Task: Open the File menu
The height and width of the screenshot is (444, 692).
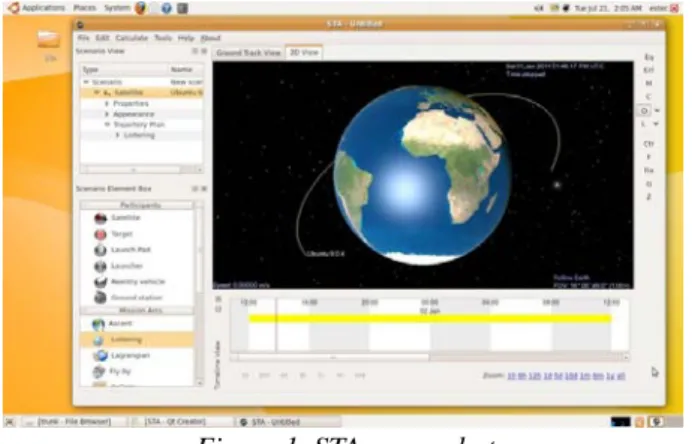Action: (83, 38)
